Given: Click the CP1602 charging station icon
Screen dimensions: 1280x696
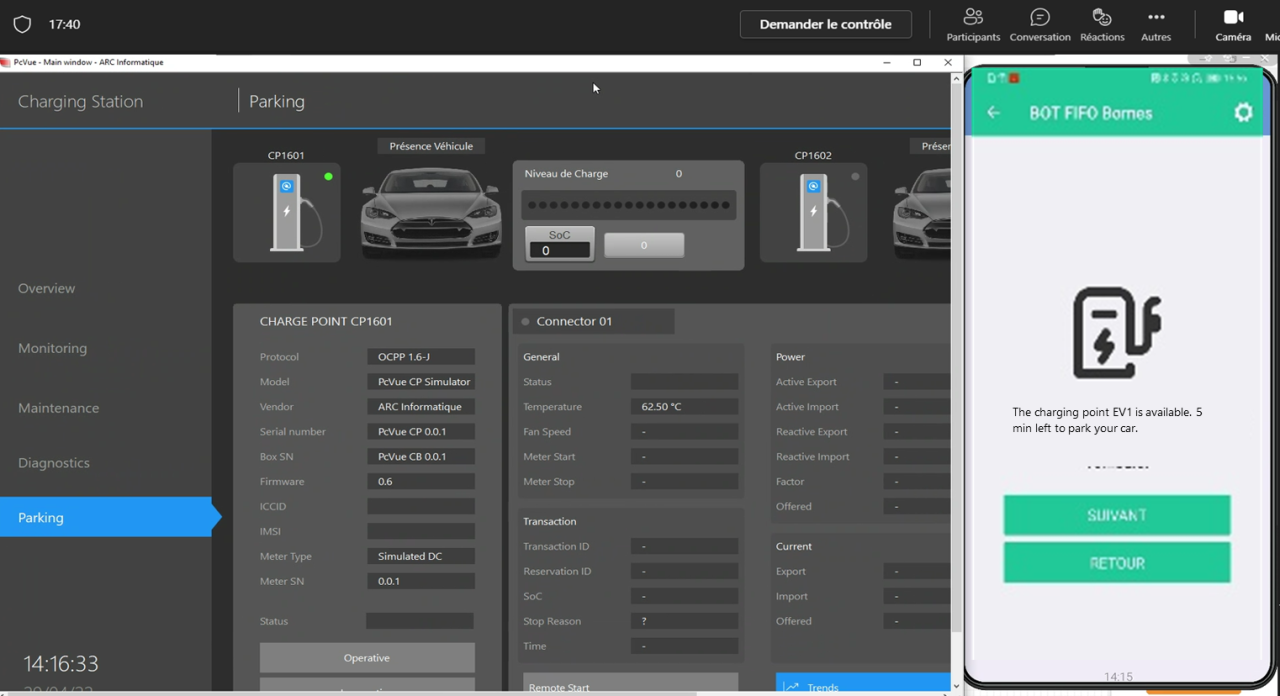Looking at the screenshot, I should pyautogui.click(x=813, y=212).
